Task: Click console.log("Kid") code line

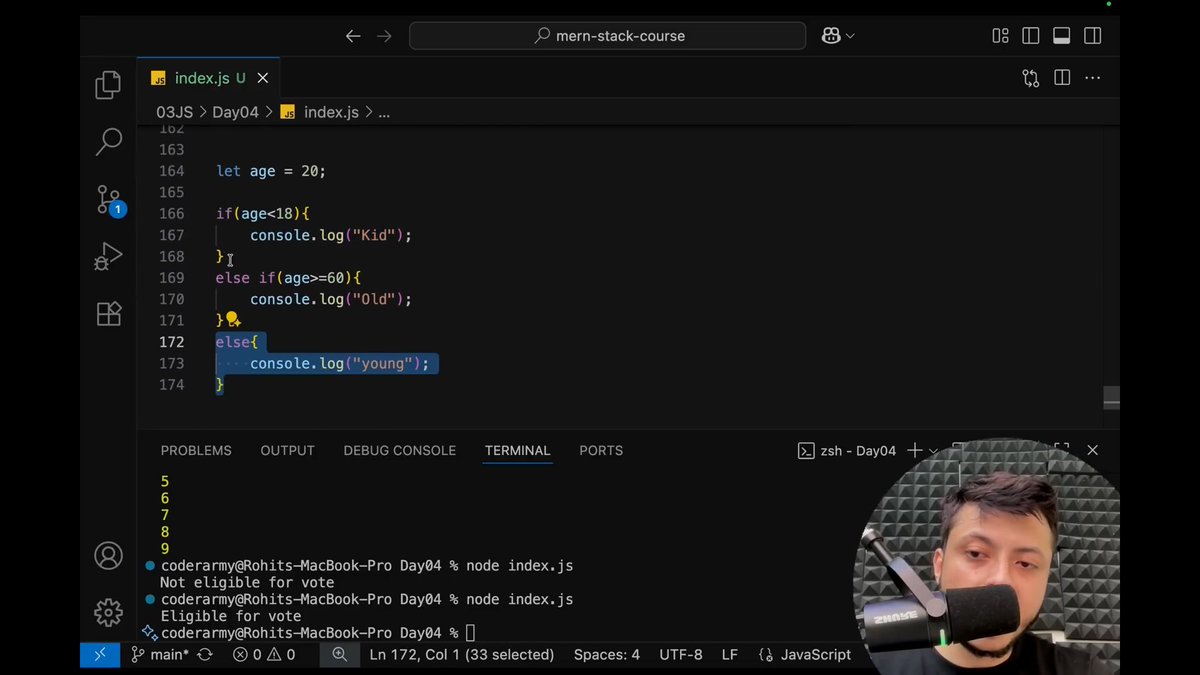Action: 331,235
